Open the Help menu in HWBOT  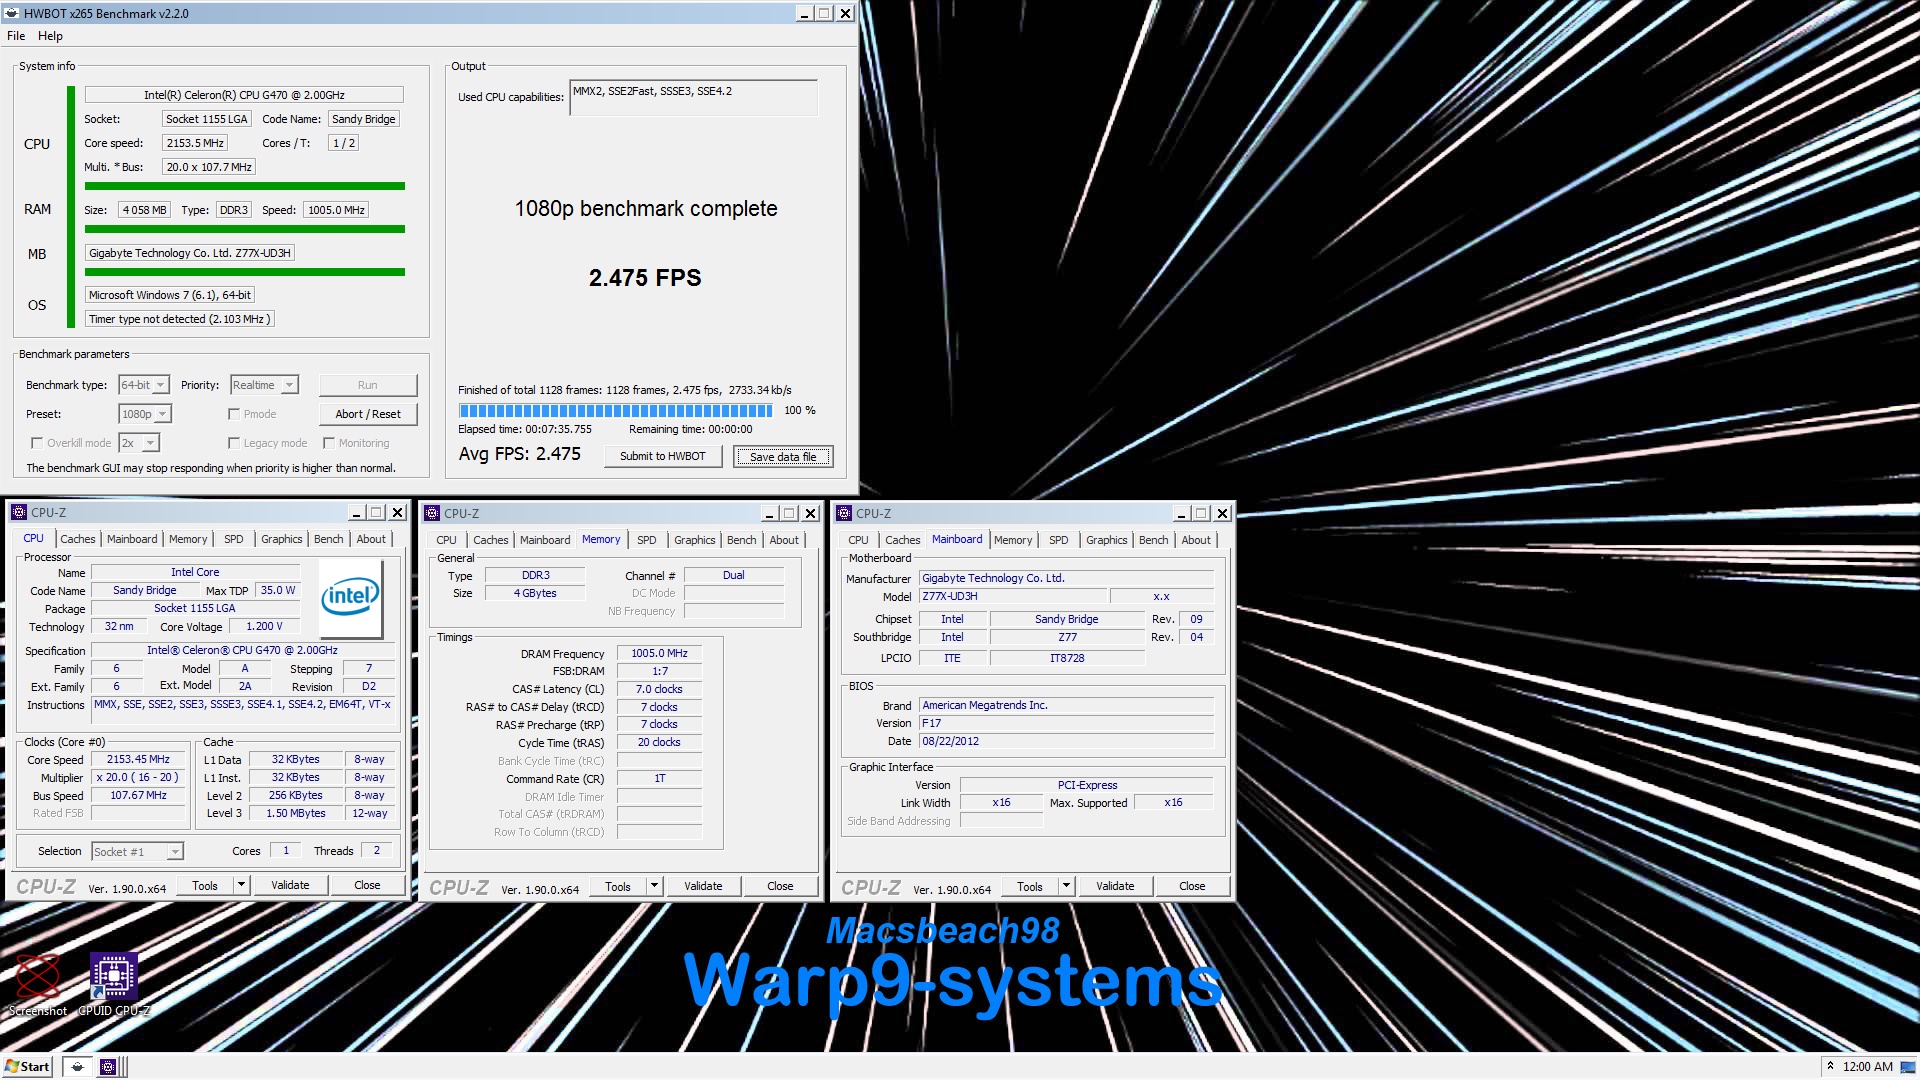point(50,35)
